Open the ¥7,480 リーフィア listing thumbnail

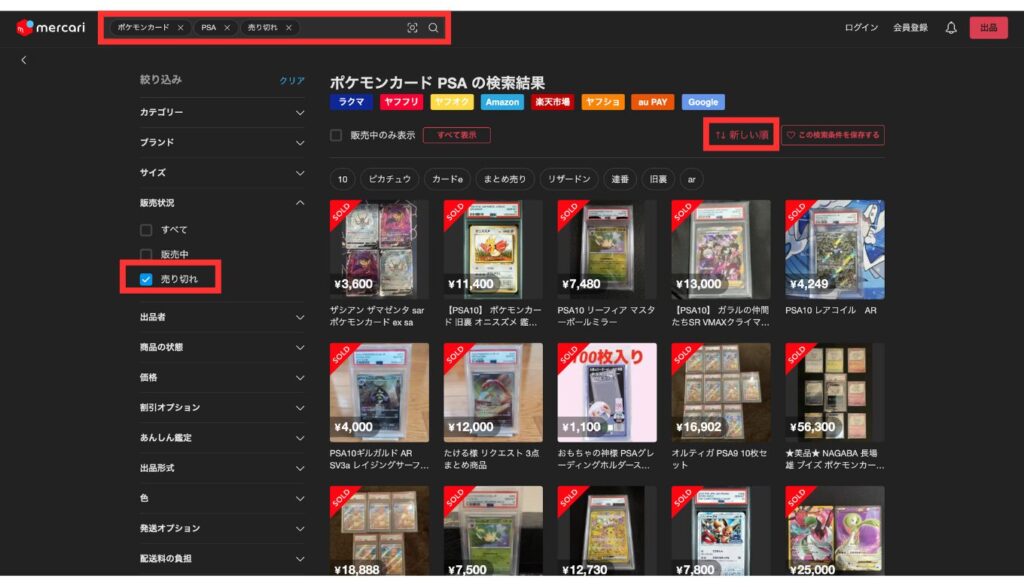607,249
